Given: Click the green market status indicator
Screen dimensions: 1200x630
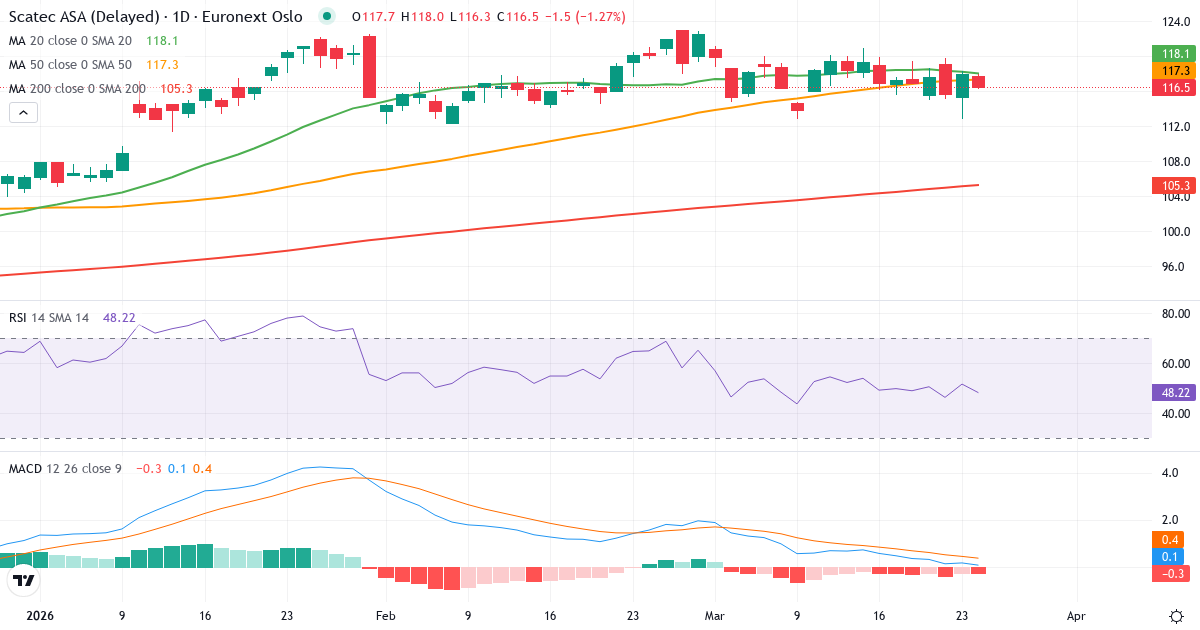Looking at the screenshot, I should click(326, 17).
